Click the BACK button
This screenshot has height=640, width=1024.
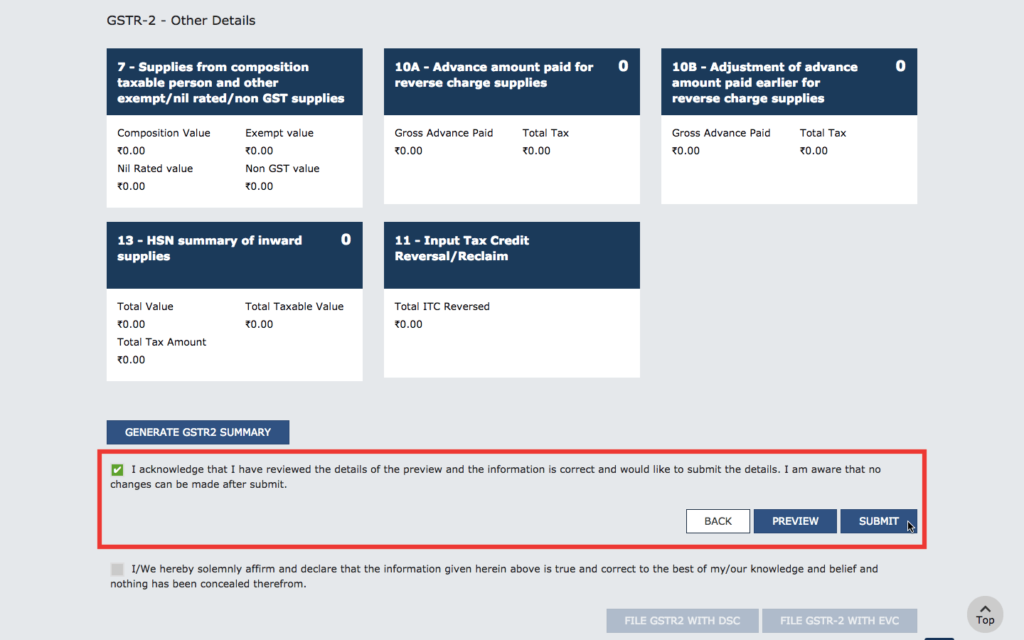pos(717,521)
